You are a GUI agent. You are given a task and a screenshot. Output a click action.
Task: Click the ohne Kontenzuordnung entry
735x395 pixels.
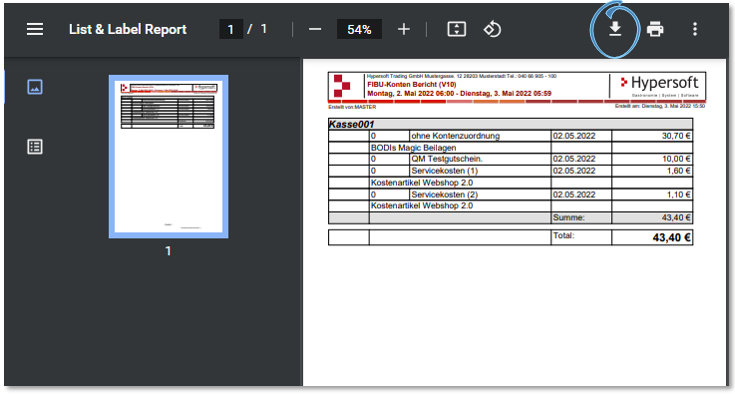coord(455,136)
